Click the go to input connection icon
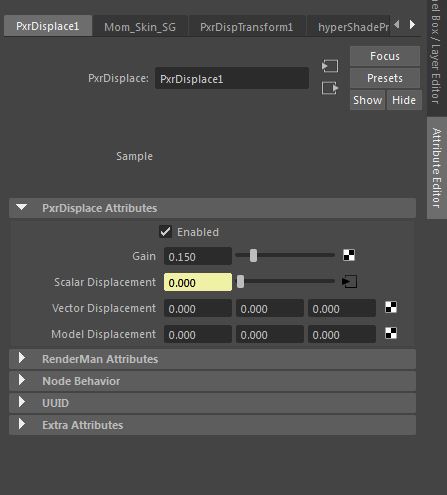The image size is (447, 495). coord(330,66)
